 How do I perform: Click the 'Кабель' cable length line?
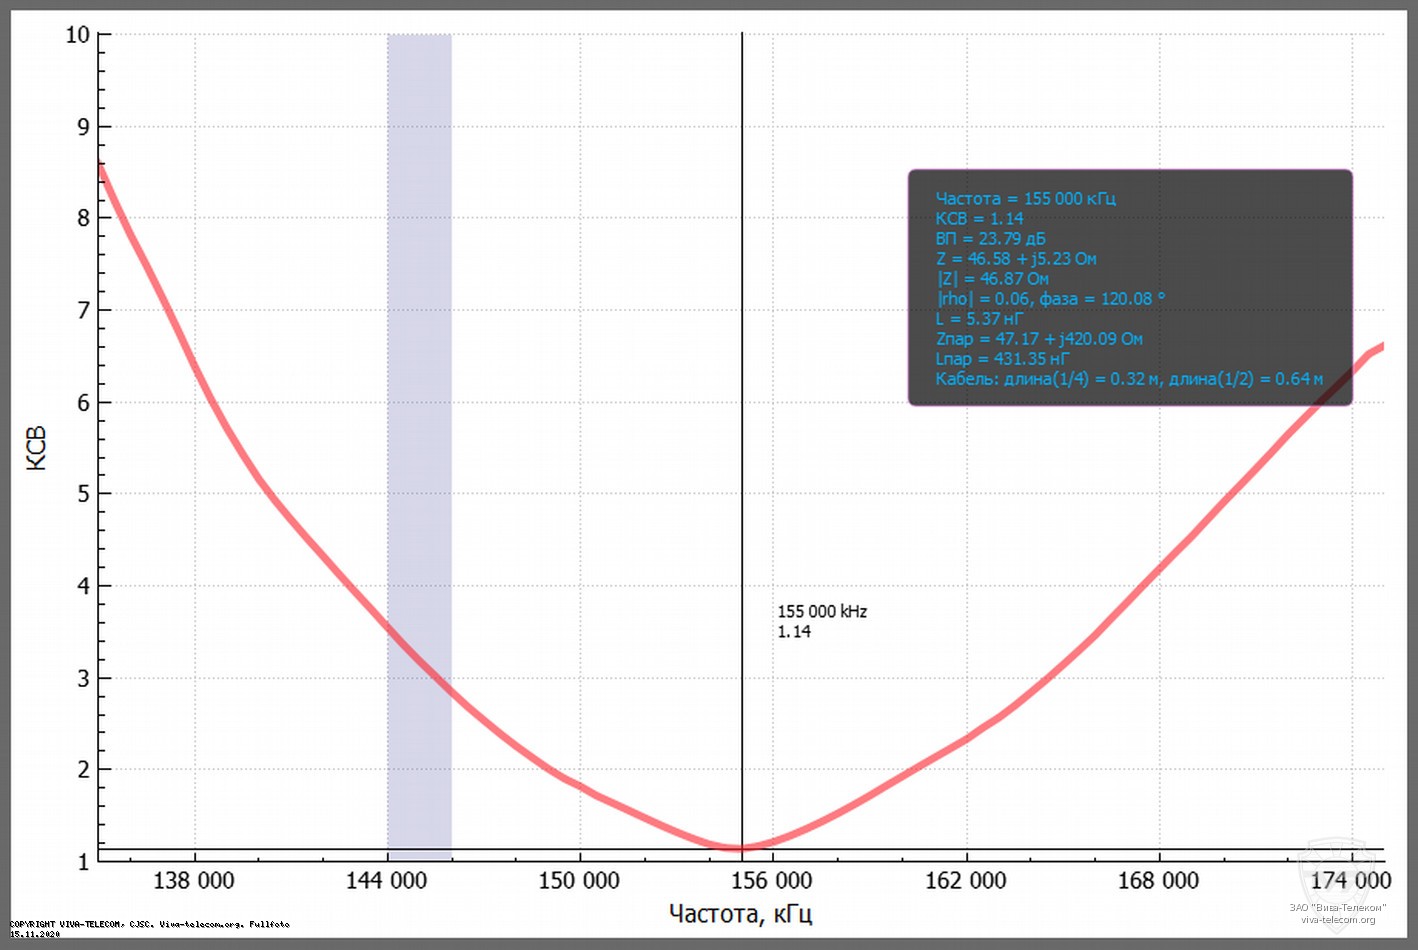[x=1128, y=379]
